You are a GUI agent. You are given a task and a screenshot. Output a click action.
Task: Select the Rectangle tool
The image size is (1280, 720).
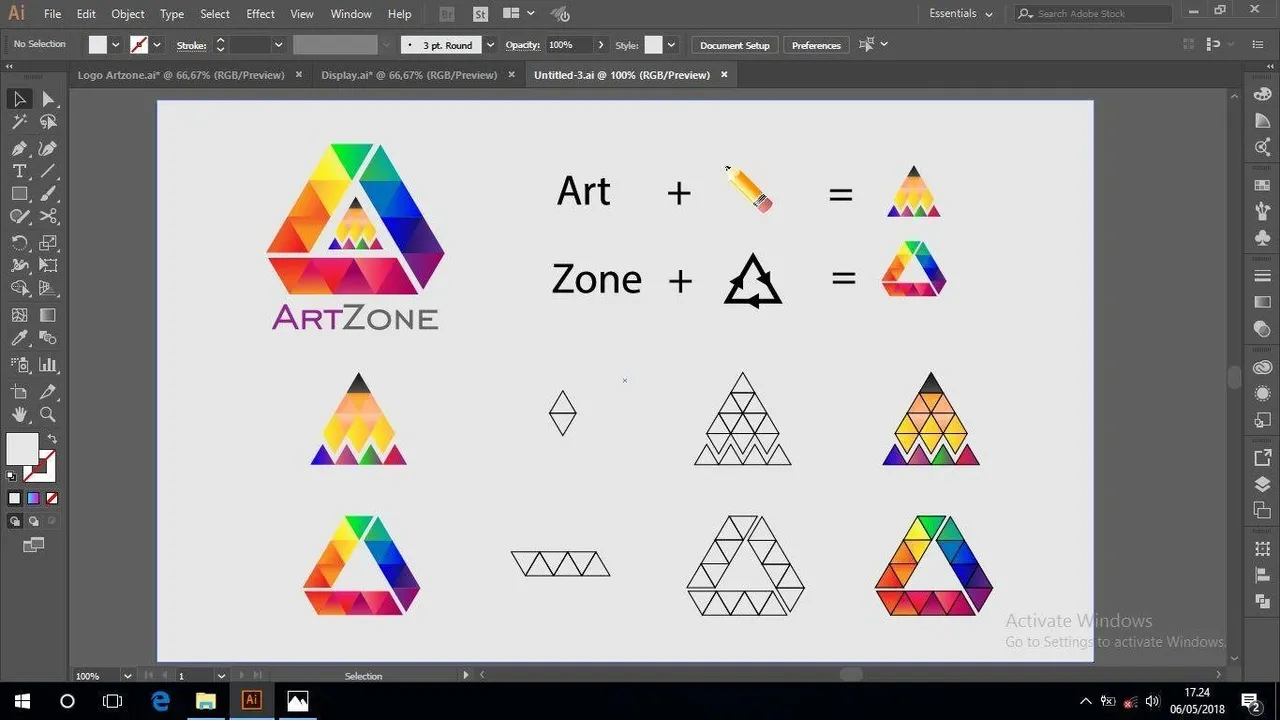point(19,194)
